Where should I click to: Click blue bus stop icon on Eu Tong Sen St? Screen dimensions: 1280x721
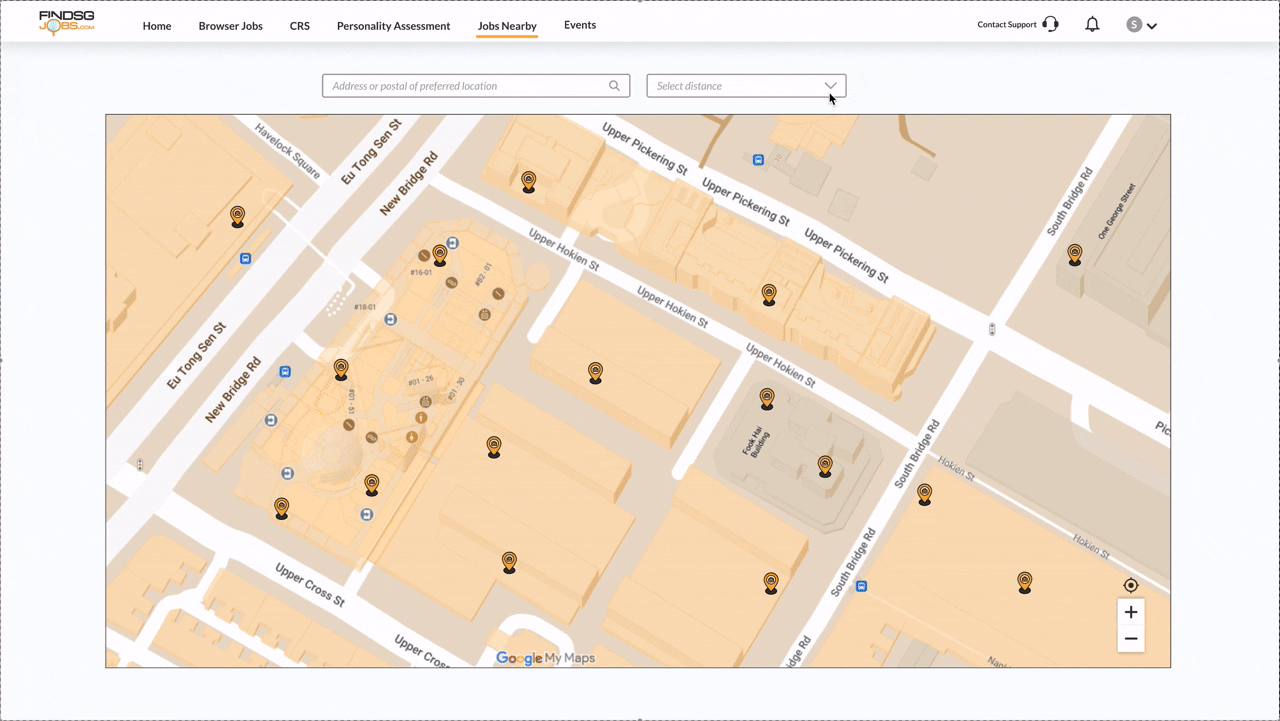[x=245, y=259]
